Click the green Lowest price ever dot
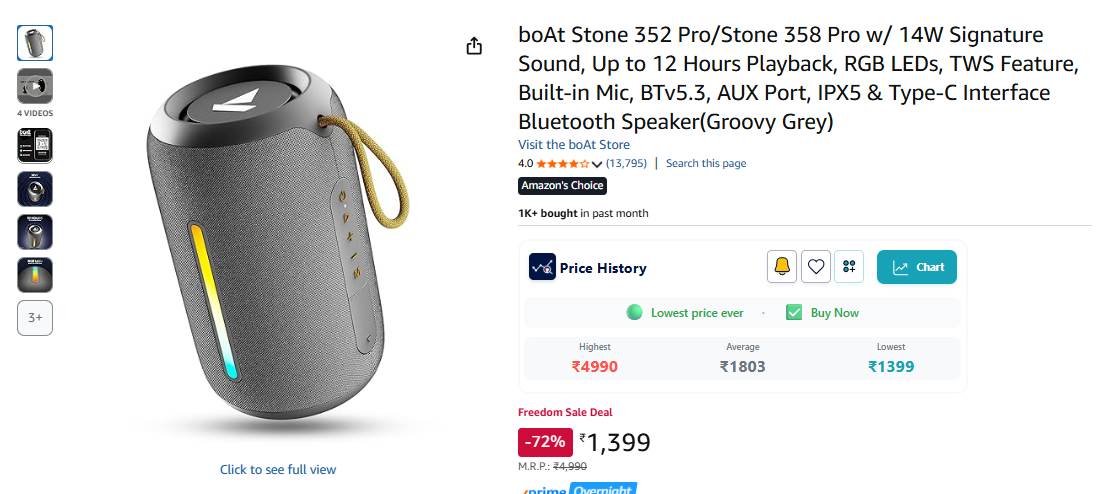 pyautogui.click(x=634, y=313)
